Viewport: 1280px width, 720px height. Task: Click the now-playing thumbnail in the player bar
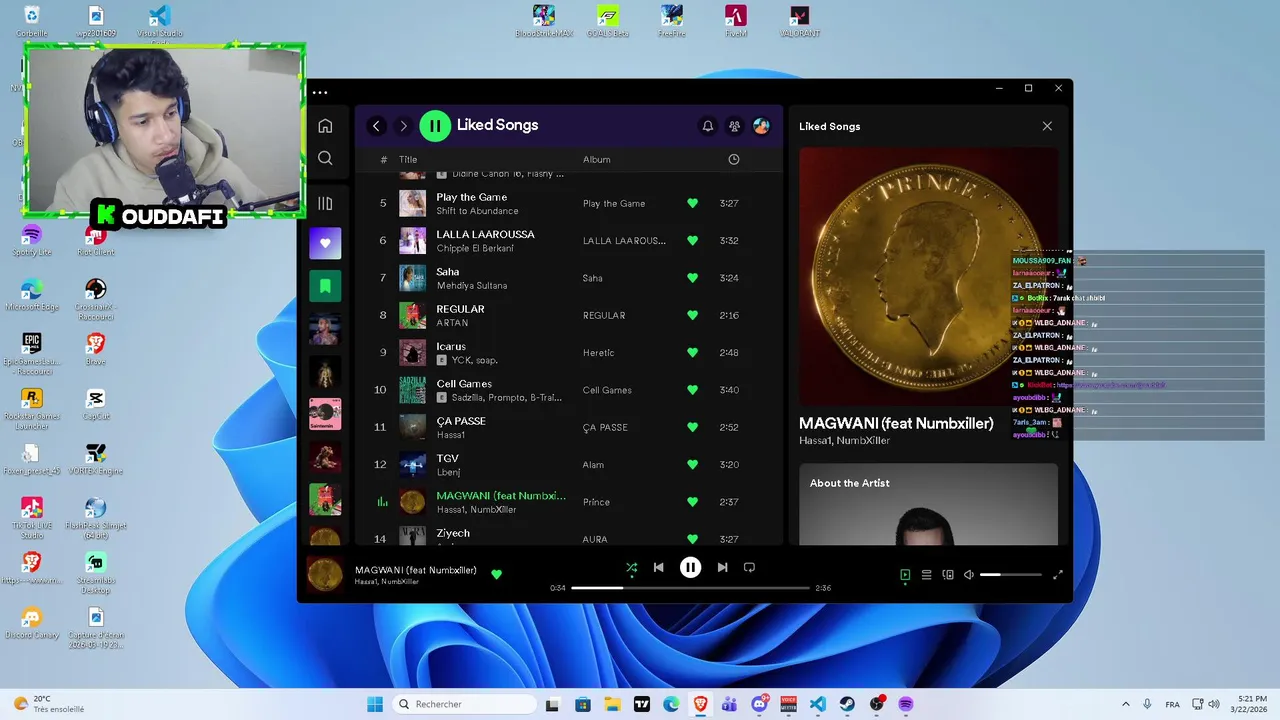pyautogui.click(x=324, y=575)
